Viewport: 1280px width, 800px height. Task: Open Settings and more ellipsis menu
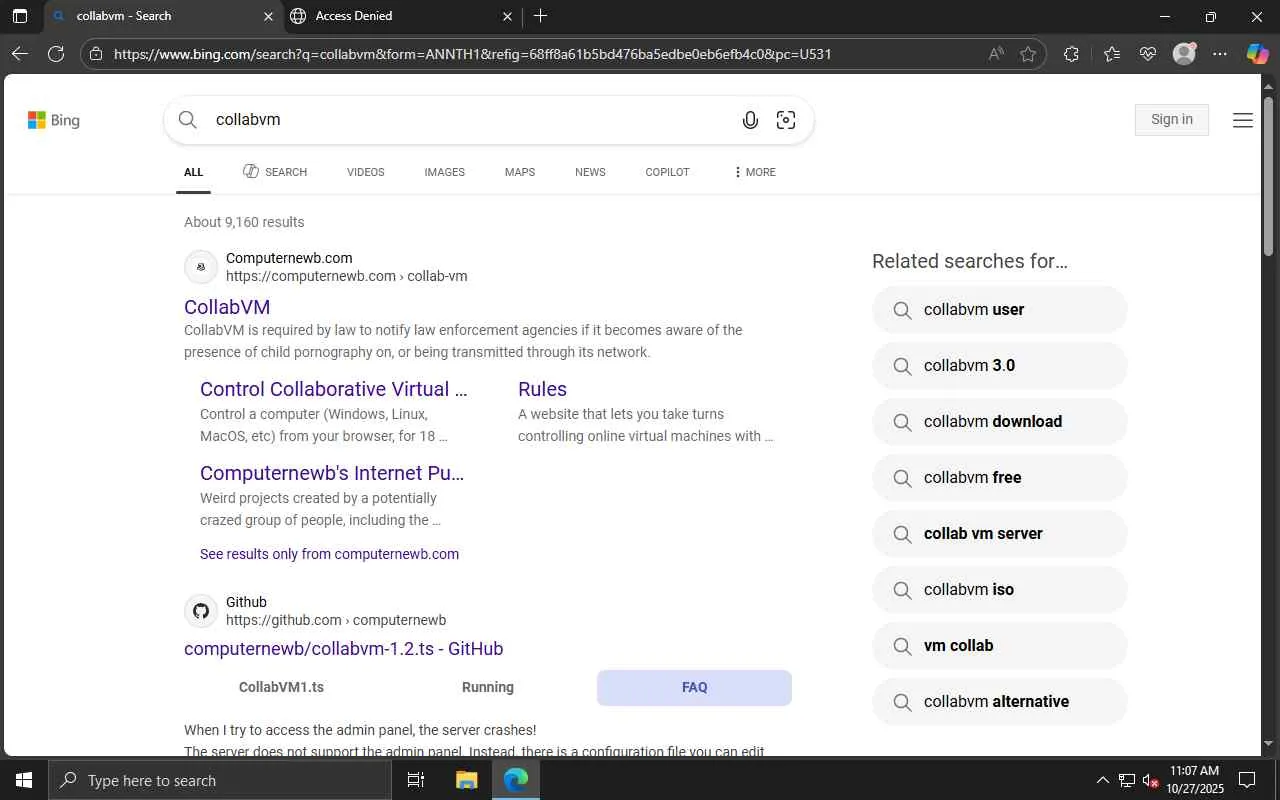click(1220, 54)
